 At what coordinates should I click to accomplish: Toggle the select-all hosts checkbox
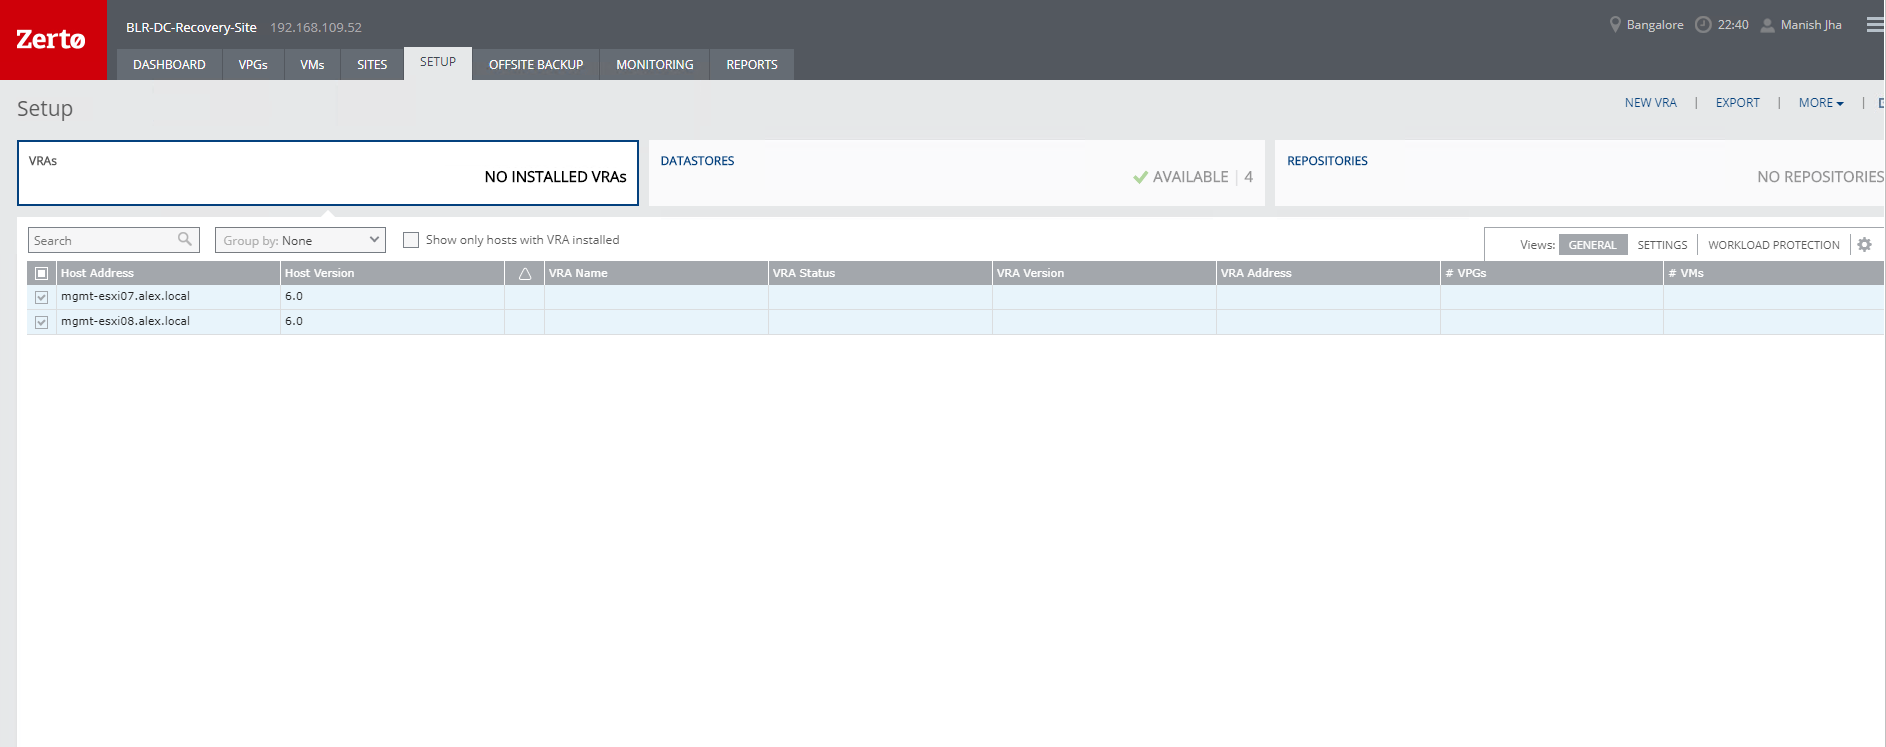click(42, 273)
